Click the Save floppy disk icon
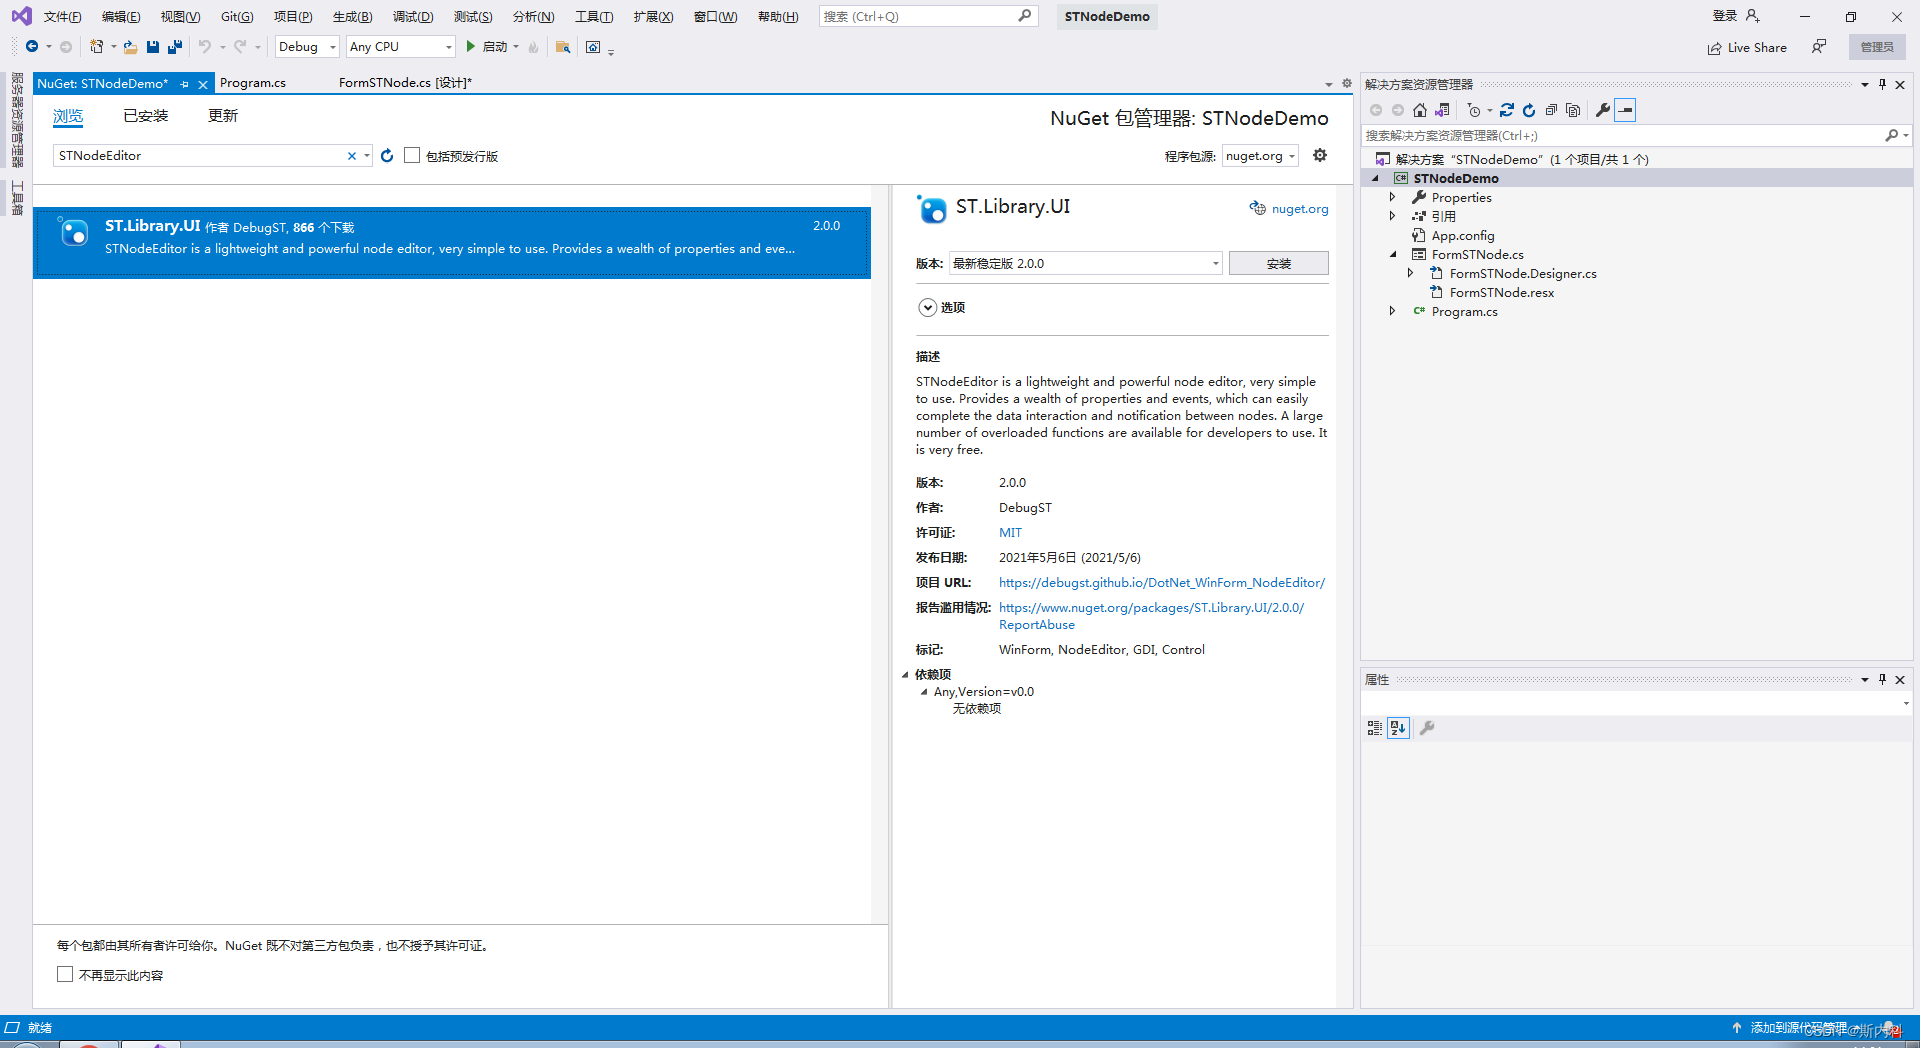The height and width of the screenshot is (1048, 1920). pos(153,47)
